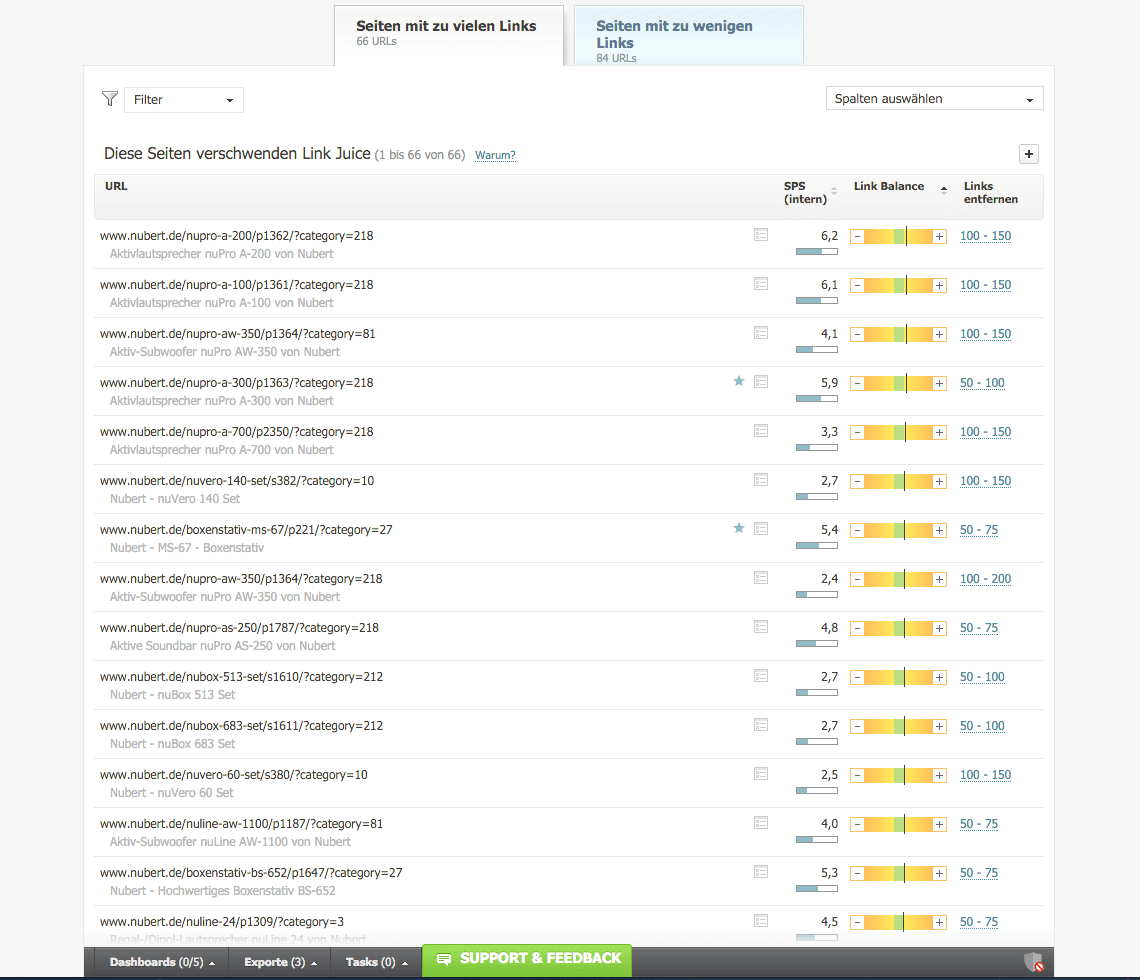
Task: Click Link Balance bar for nupro-a-100
Action: tap(899, 285)
